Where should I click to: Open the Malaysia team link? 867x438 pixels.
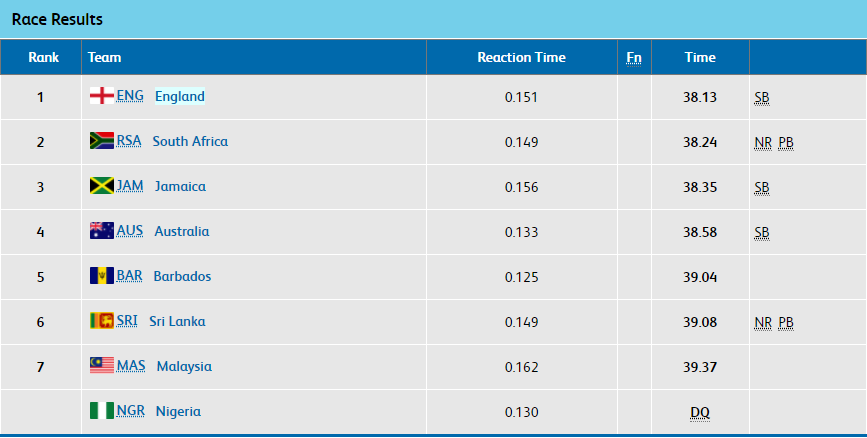(x=184, y=366)
